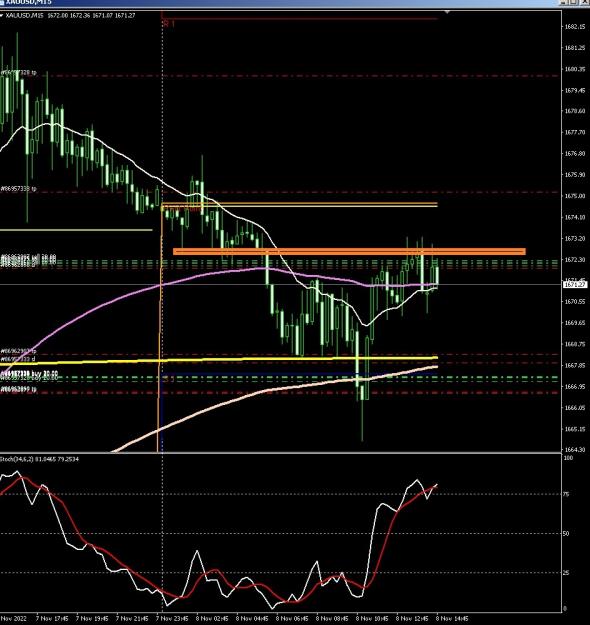Select the yellow trendline on the chart

coord(219,360)
